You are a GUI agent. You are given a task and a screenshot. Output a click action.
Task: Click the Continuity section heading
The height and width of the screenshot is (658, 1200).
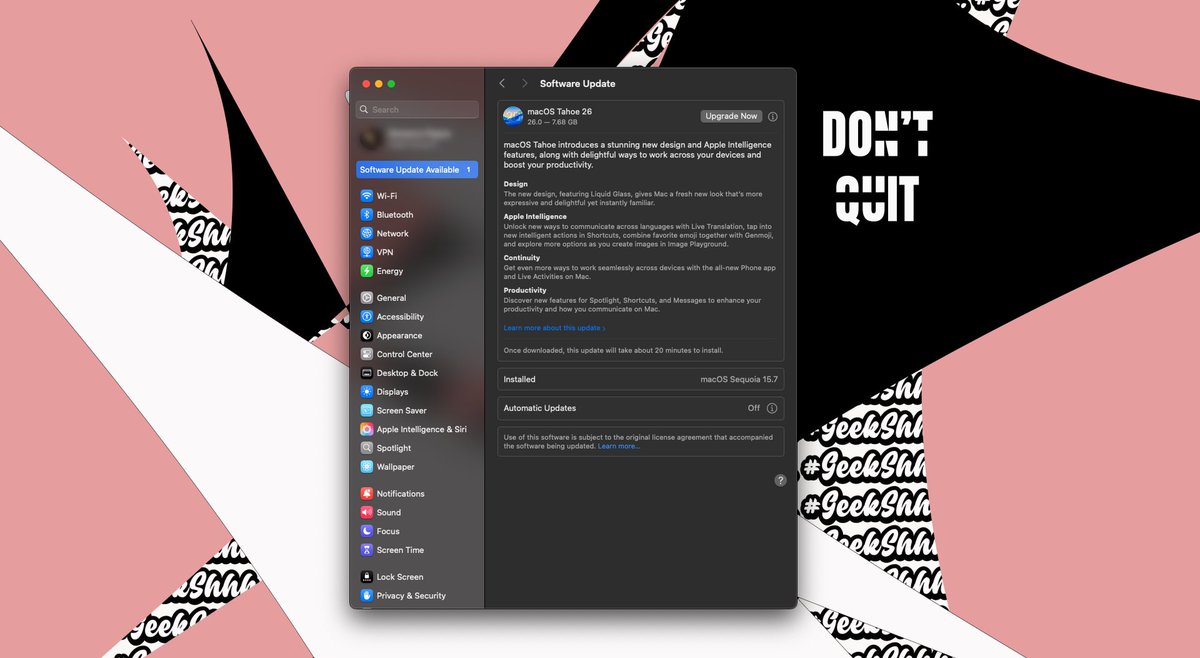[522, 258]
